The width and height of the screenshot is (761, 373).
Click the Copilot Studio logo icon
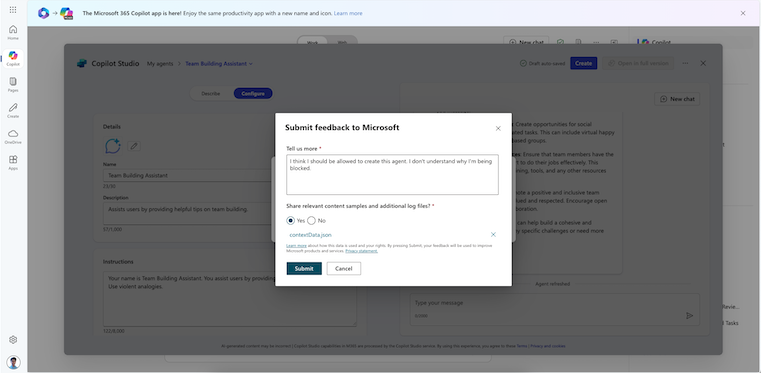pos(82,64)
